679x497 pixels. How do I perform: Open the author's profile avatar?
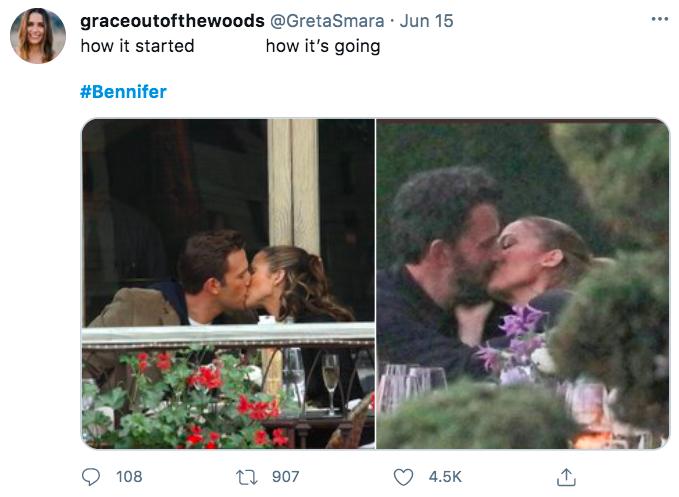[x=37, y=36]
